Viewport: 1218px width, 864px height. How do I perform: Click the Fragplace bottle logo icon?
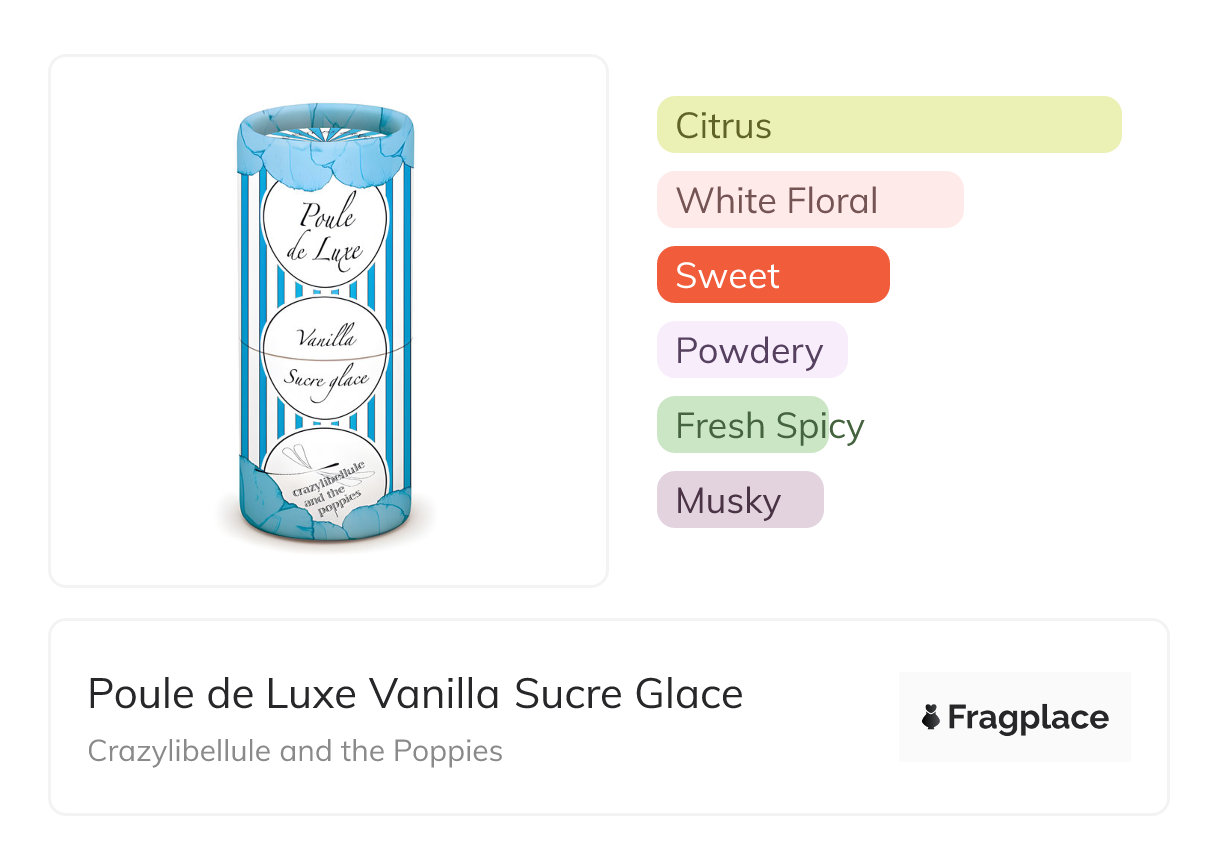click(x=931, y=717)
